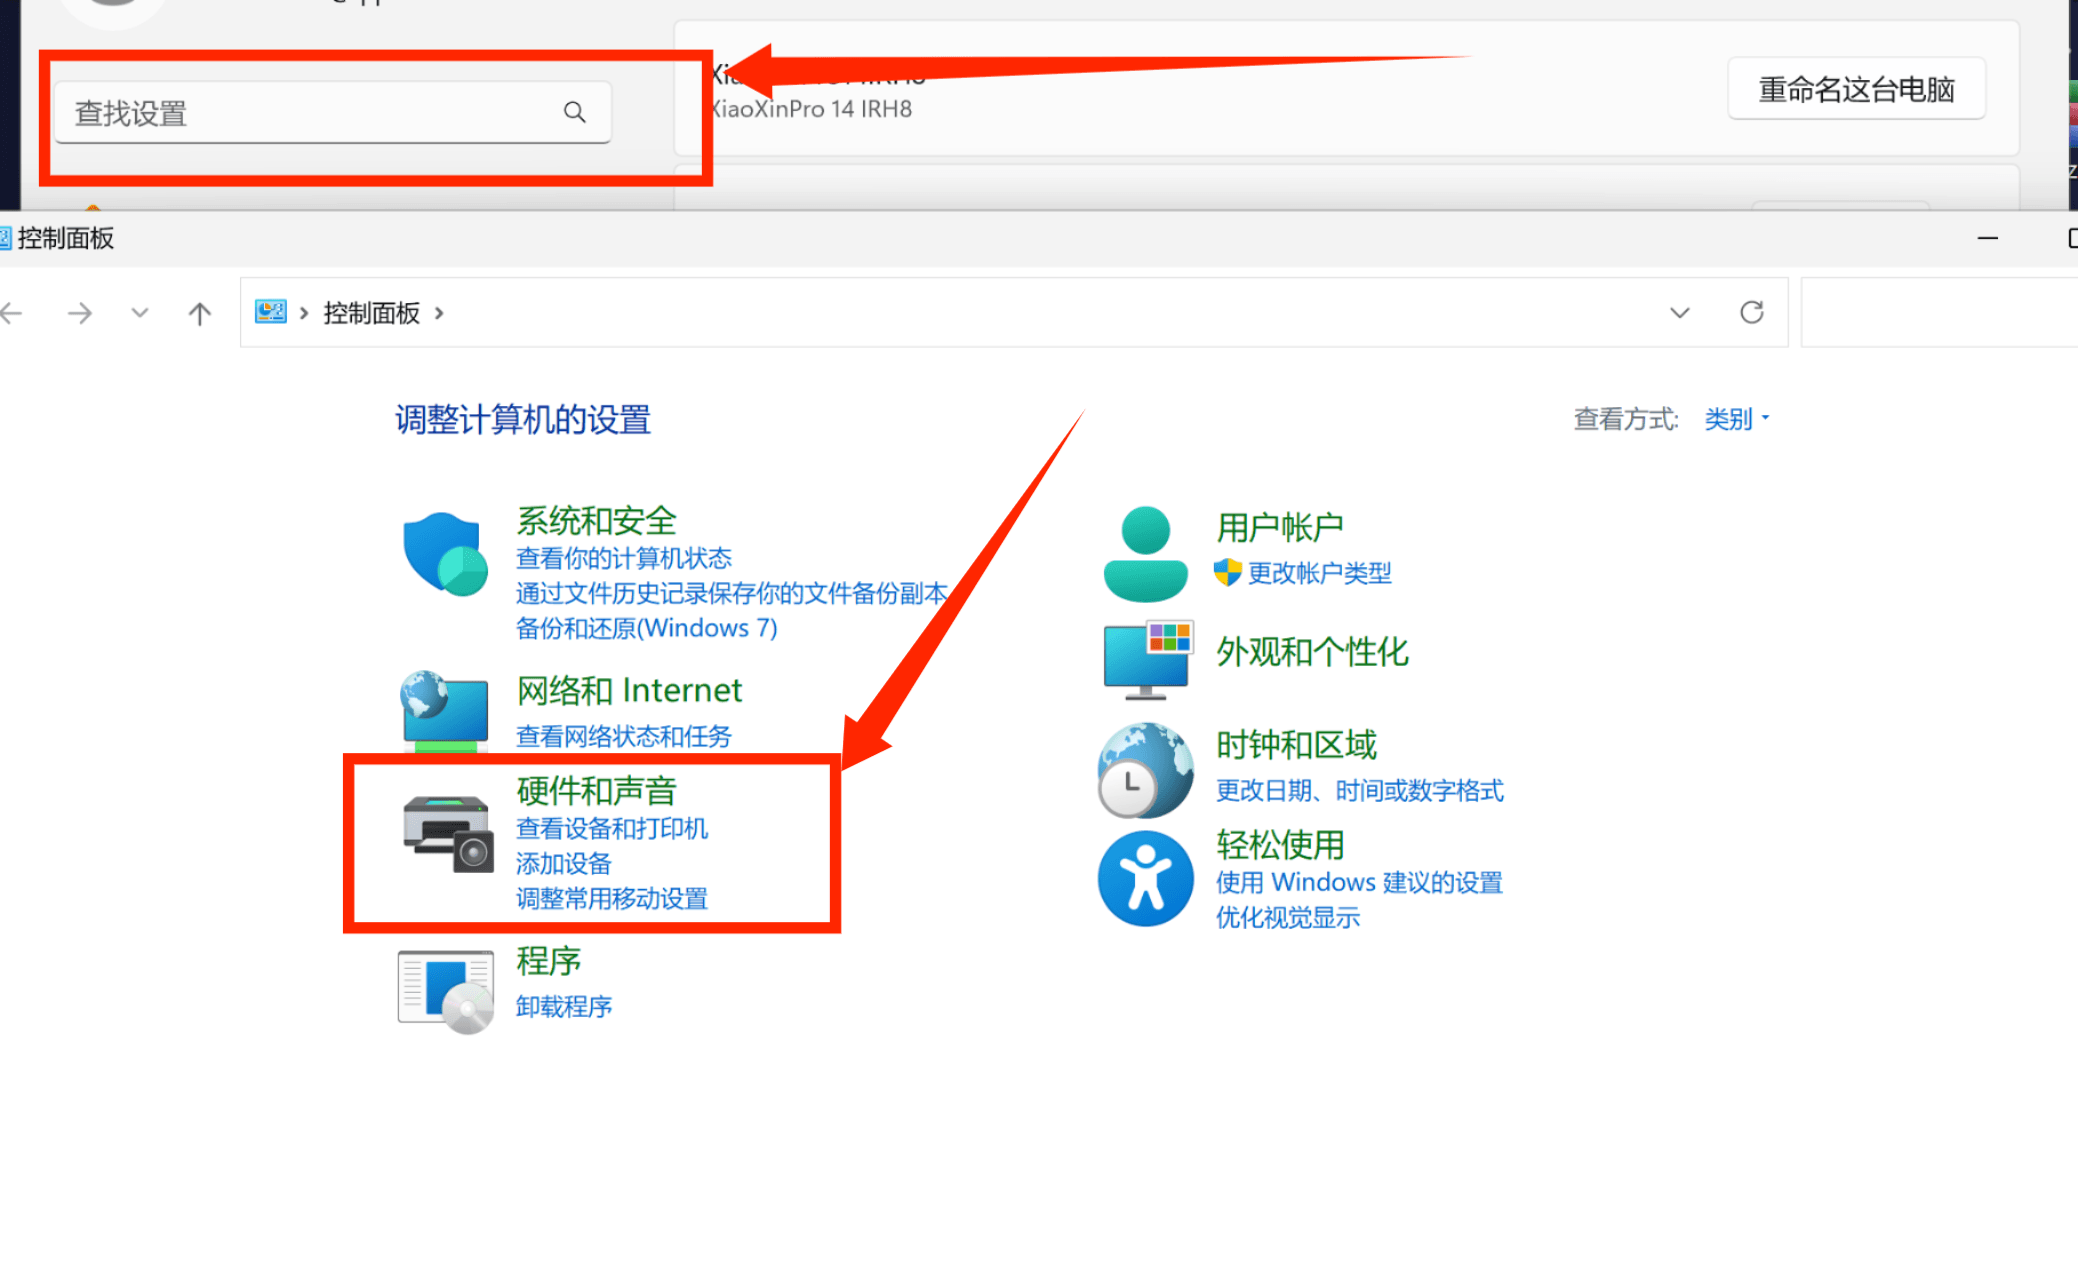The image size is (2078, 1272).
Task: Open the 卸载程序 link
Action: pyautogui.click(x=564, y=1006)
